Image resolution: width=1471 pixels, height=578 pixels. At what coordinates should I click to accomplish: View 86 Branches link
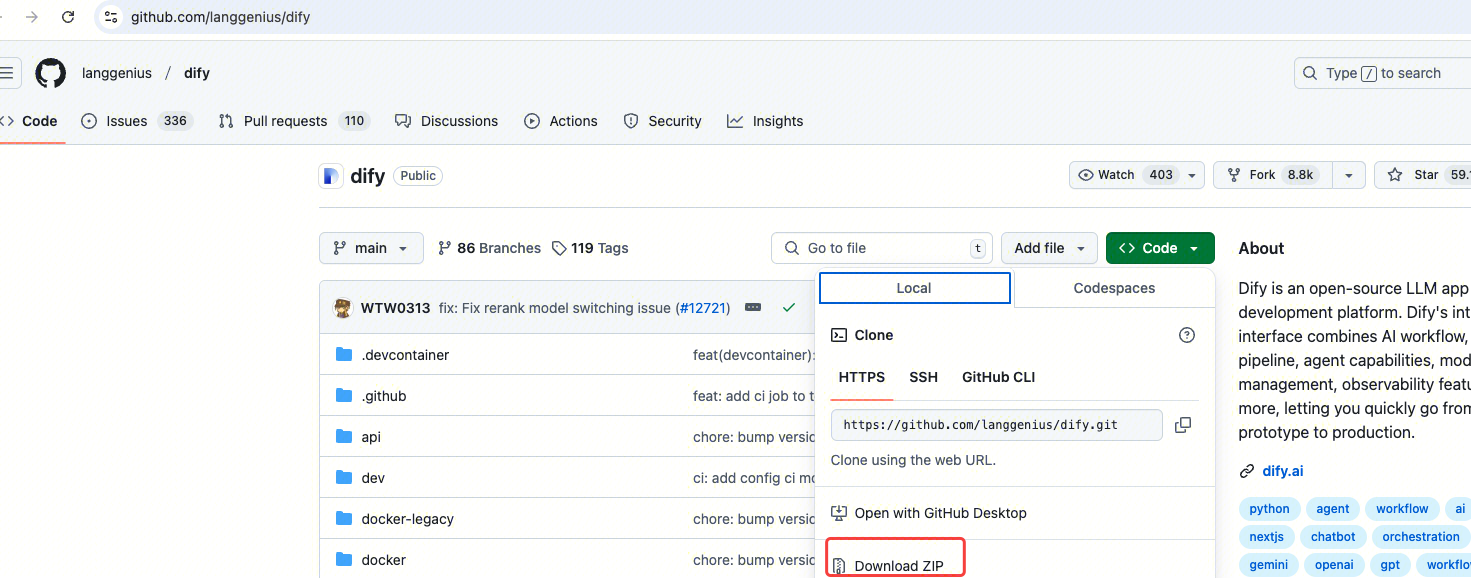(489, 248)
